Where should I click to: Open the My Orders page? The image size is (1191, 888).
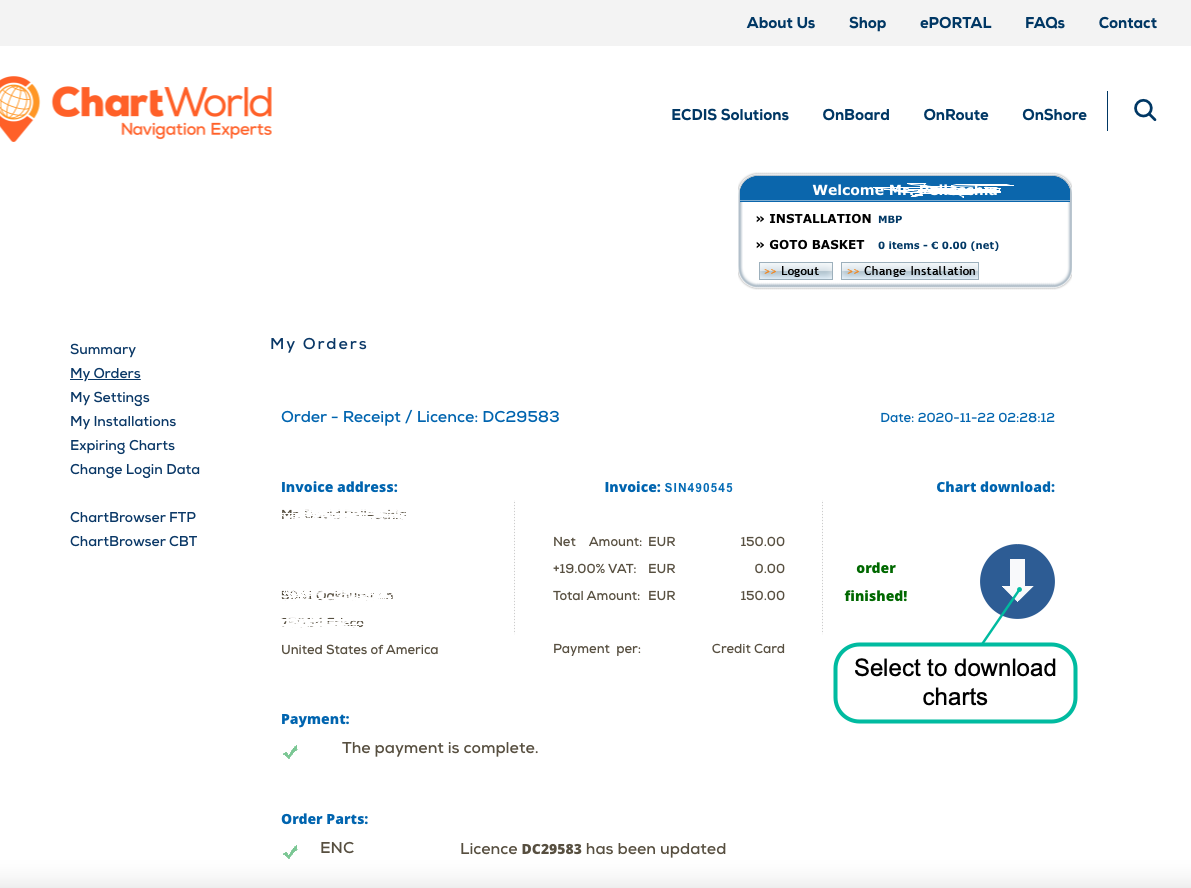(x=105, y=373)
